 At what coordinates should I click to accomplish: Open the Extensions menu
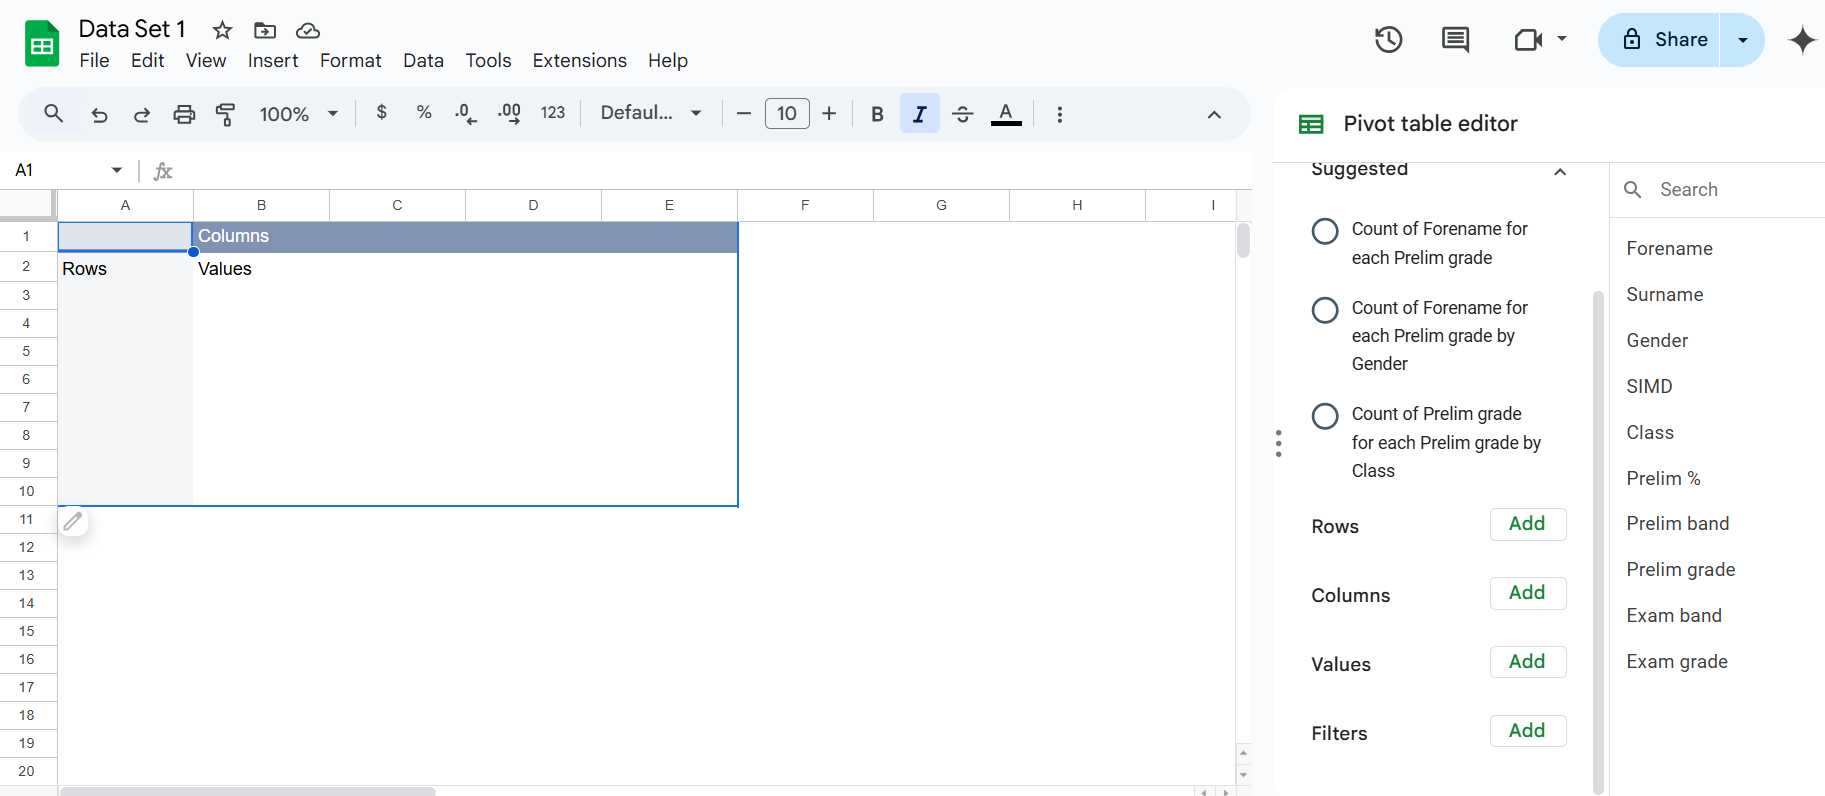pos(580,61)
